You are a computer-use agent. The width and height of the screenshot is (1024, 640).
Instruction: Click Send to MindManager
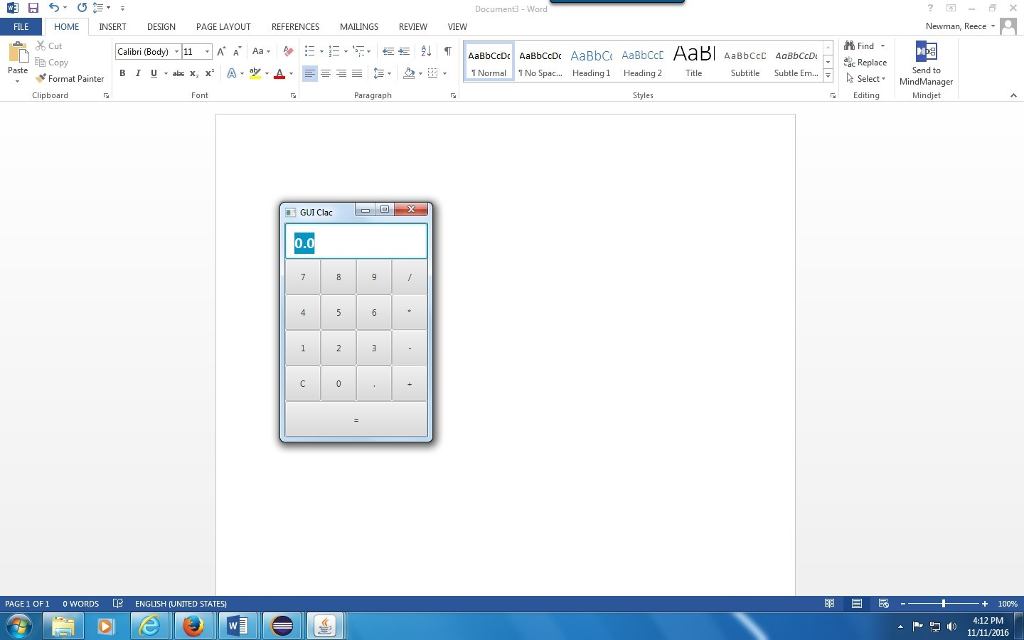[x=926, y=63]
